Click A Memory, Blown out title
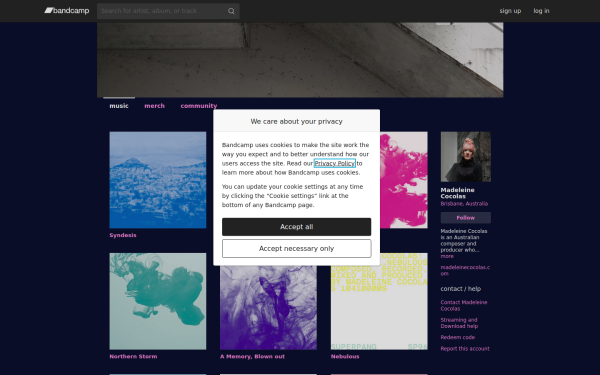Image resolution: width=600 pixels, height=375 pixels. pyautogui.click(x=252, y=357)
